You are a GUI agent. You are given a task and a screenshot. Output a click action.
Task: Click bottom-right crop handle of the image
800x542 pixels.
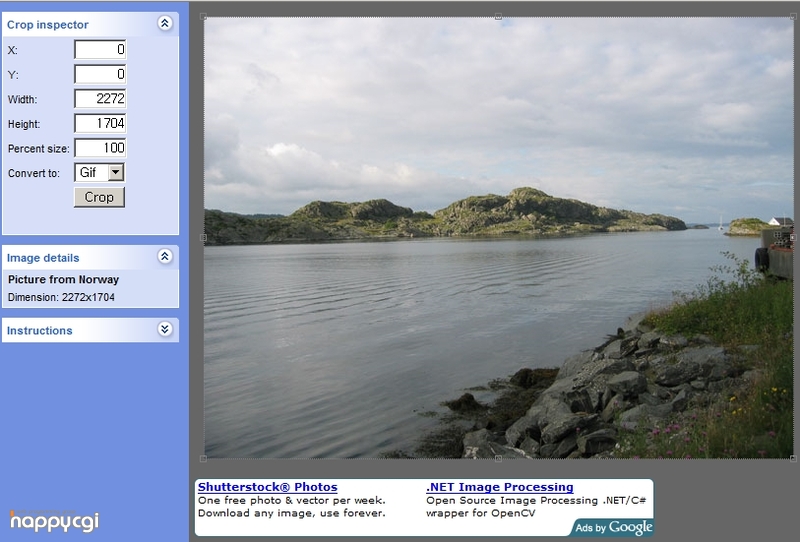[793, 459]
